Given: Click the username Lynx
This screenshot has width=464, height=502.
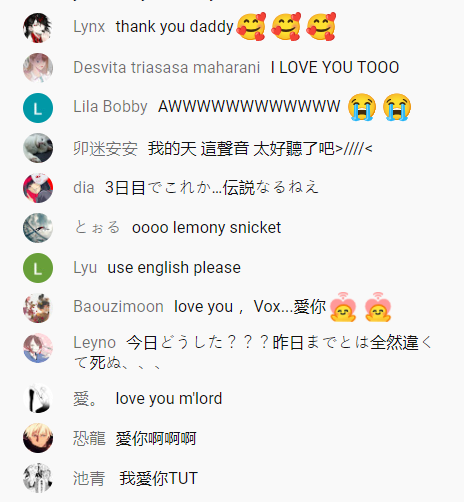Looking at the screenshot, I should pos(89,27).
